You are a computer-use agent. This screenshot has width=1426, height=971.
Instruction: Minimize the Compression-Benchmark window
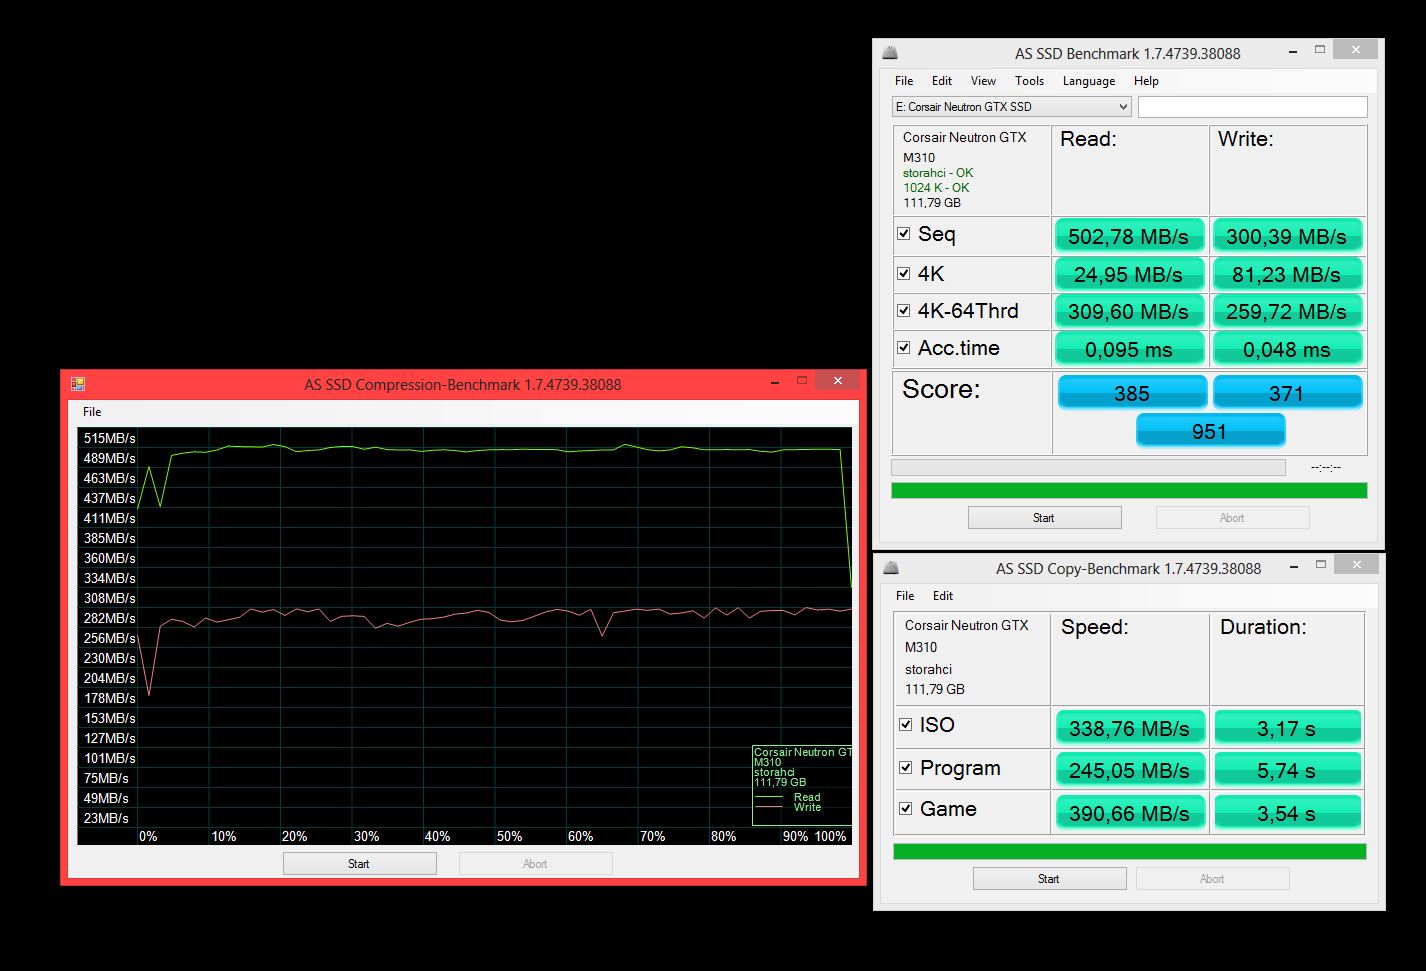(x=775, y=381)
